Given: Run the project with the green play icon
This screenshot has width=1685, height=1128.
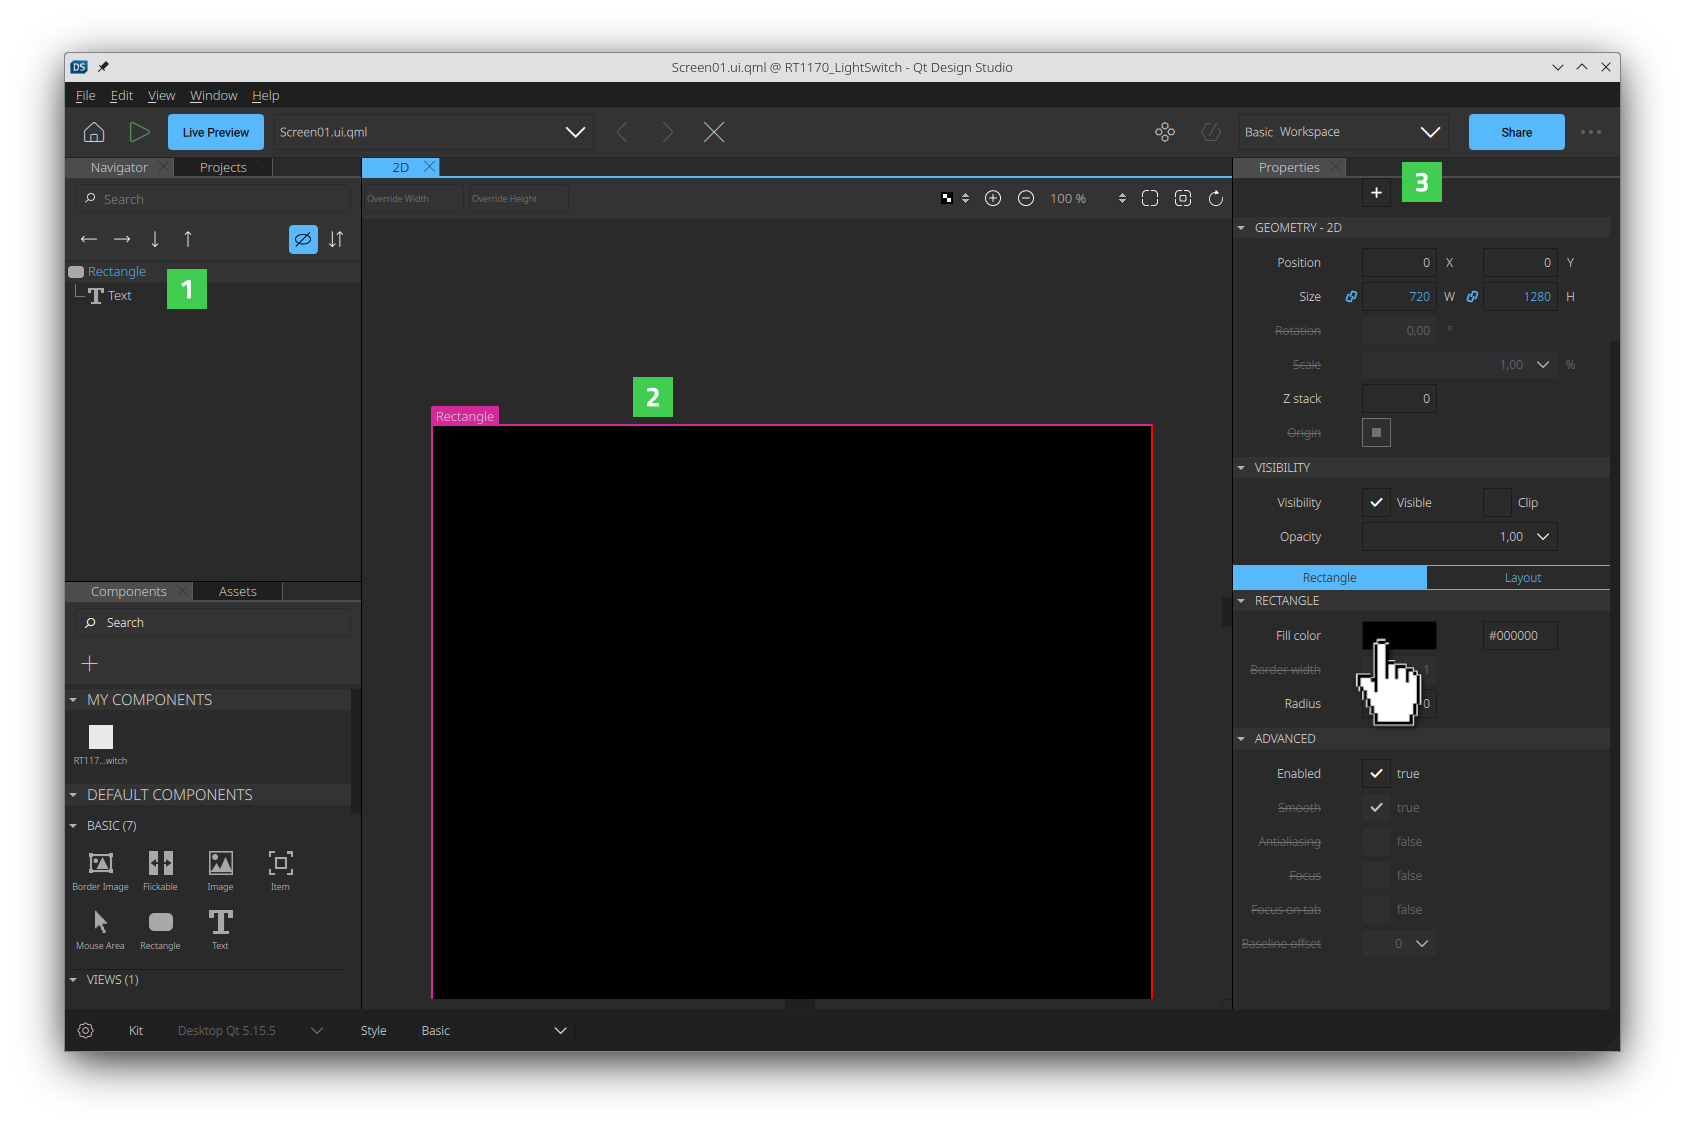Looking at the screenshot, I should [140, 131].
